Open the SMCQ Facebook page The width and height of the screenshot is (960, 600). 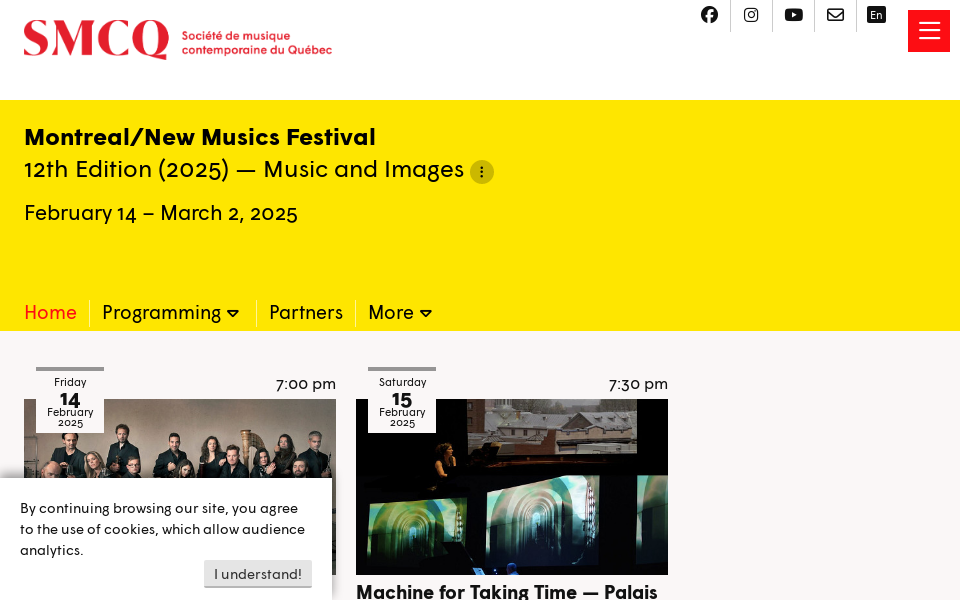tap(709, 14)
